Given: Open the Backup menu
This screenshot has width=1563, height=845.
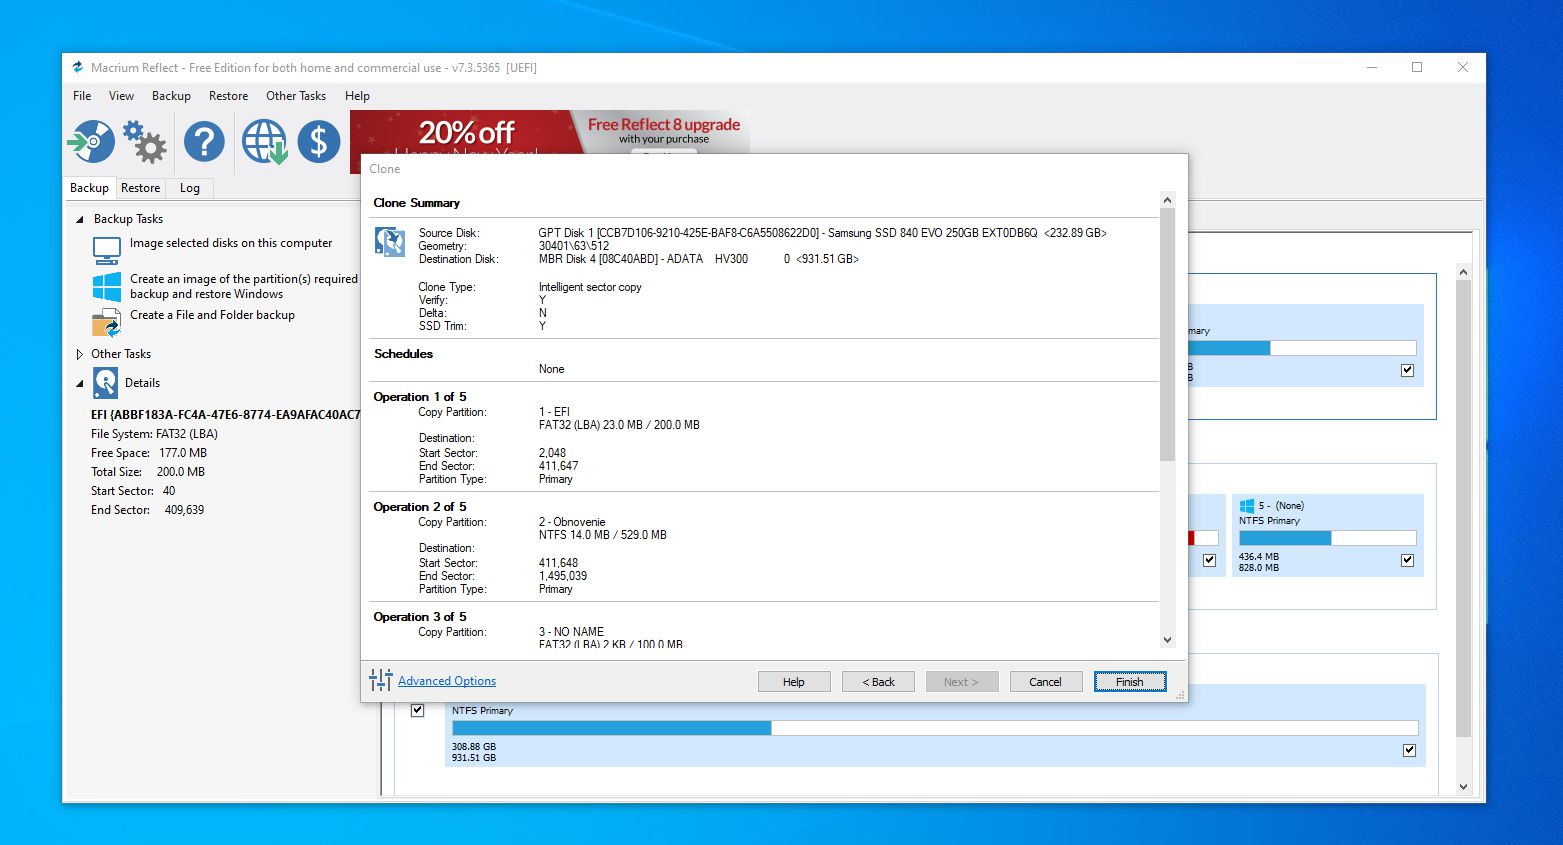Looking at the screenshot, I should point(171,96).
